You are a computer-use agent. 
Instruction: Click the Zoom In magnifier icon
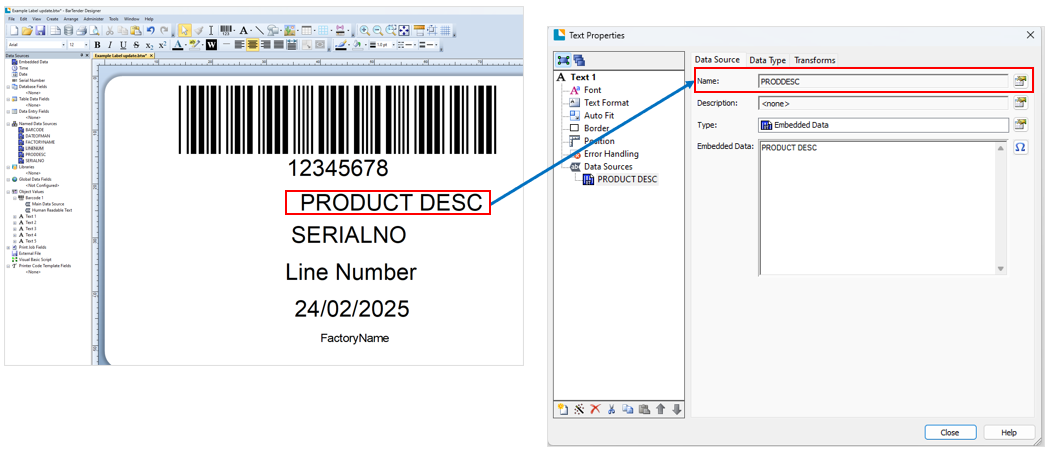click(365, 31)
